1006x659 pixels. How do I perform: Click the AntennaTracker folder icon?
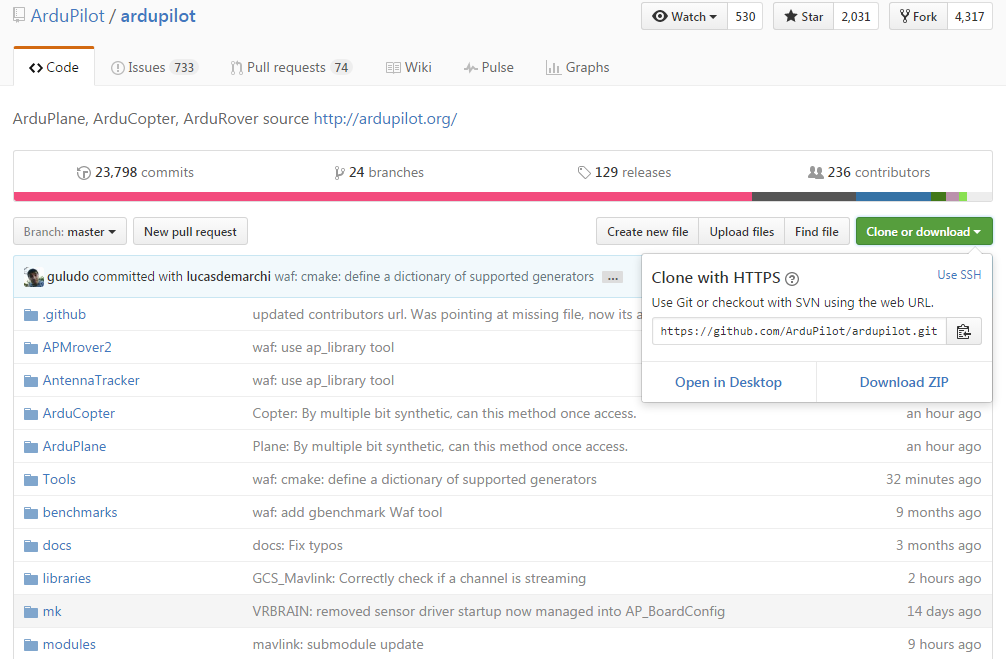click(31, 381)
